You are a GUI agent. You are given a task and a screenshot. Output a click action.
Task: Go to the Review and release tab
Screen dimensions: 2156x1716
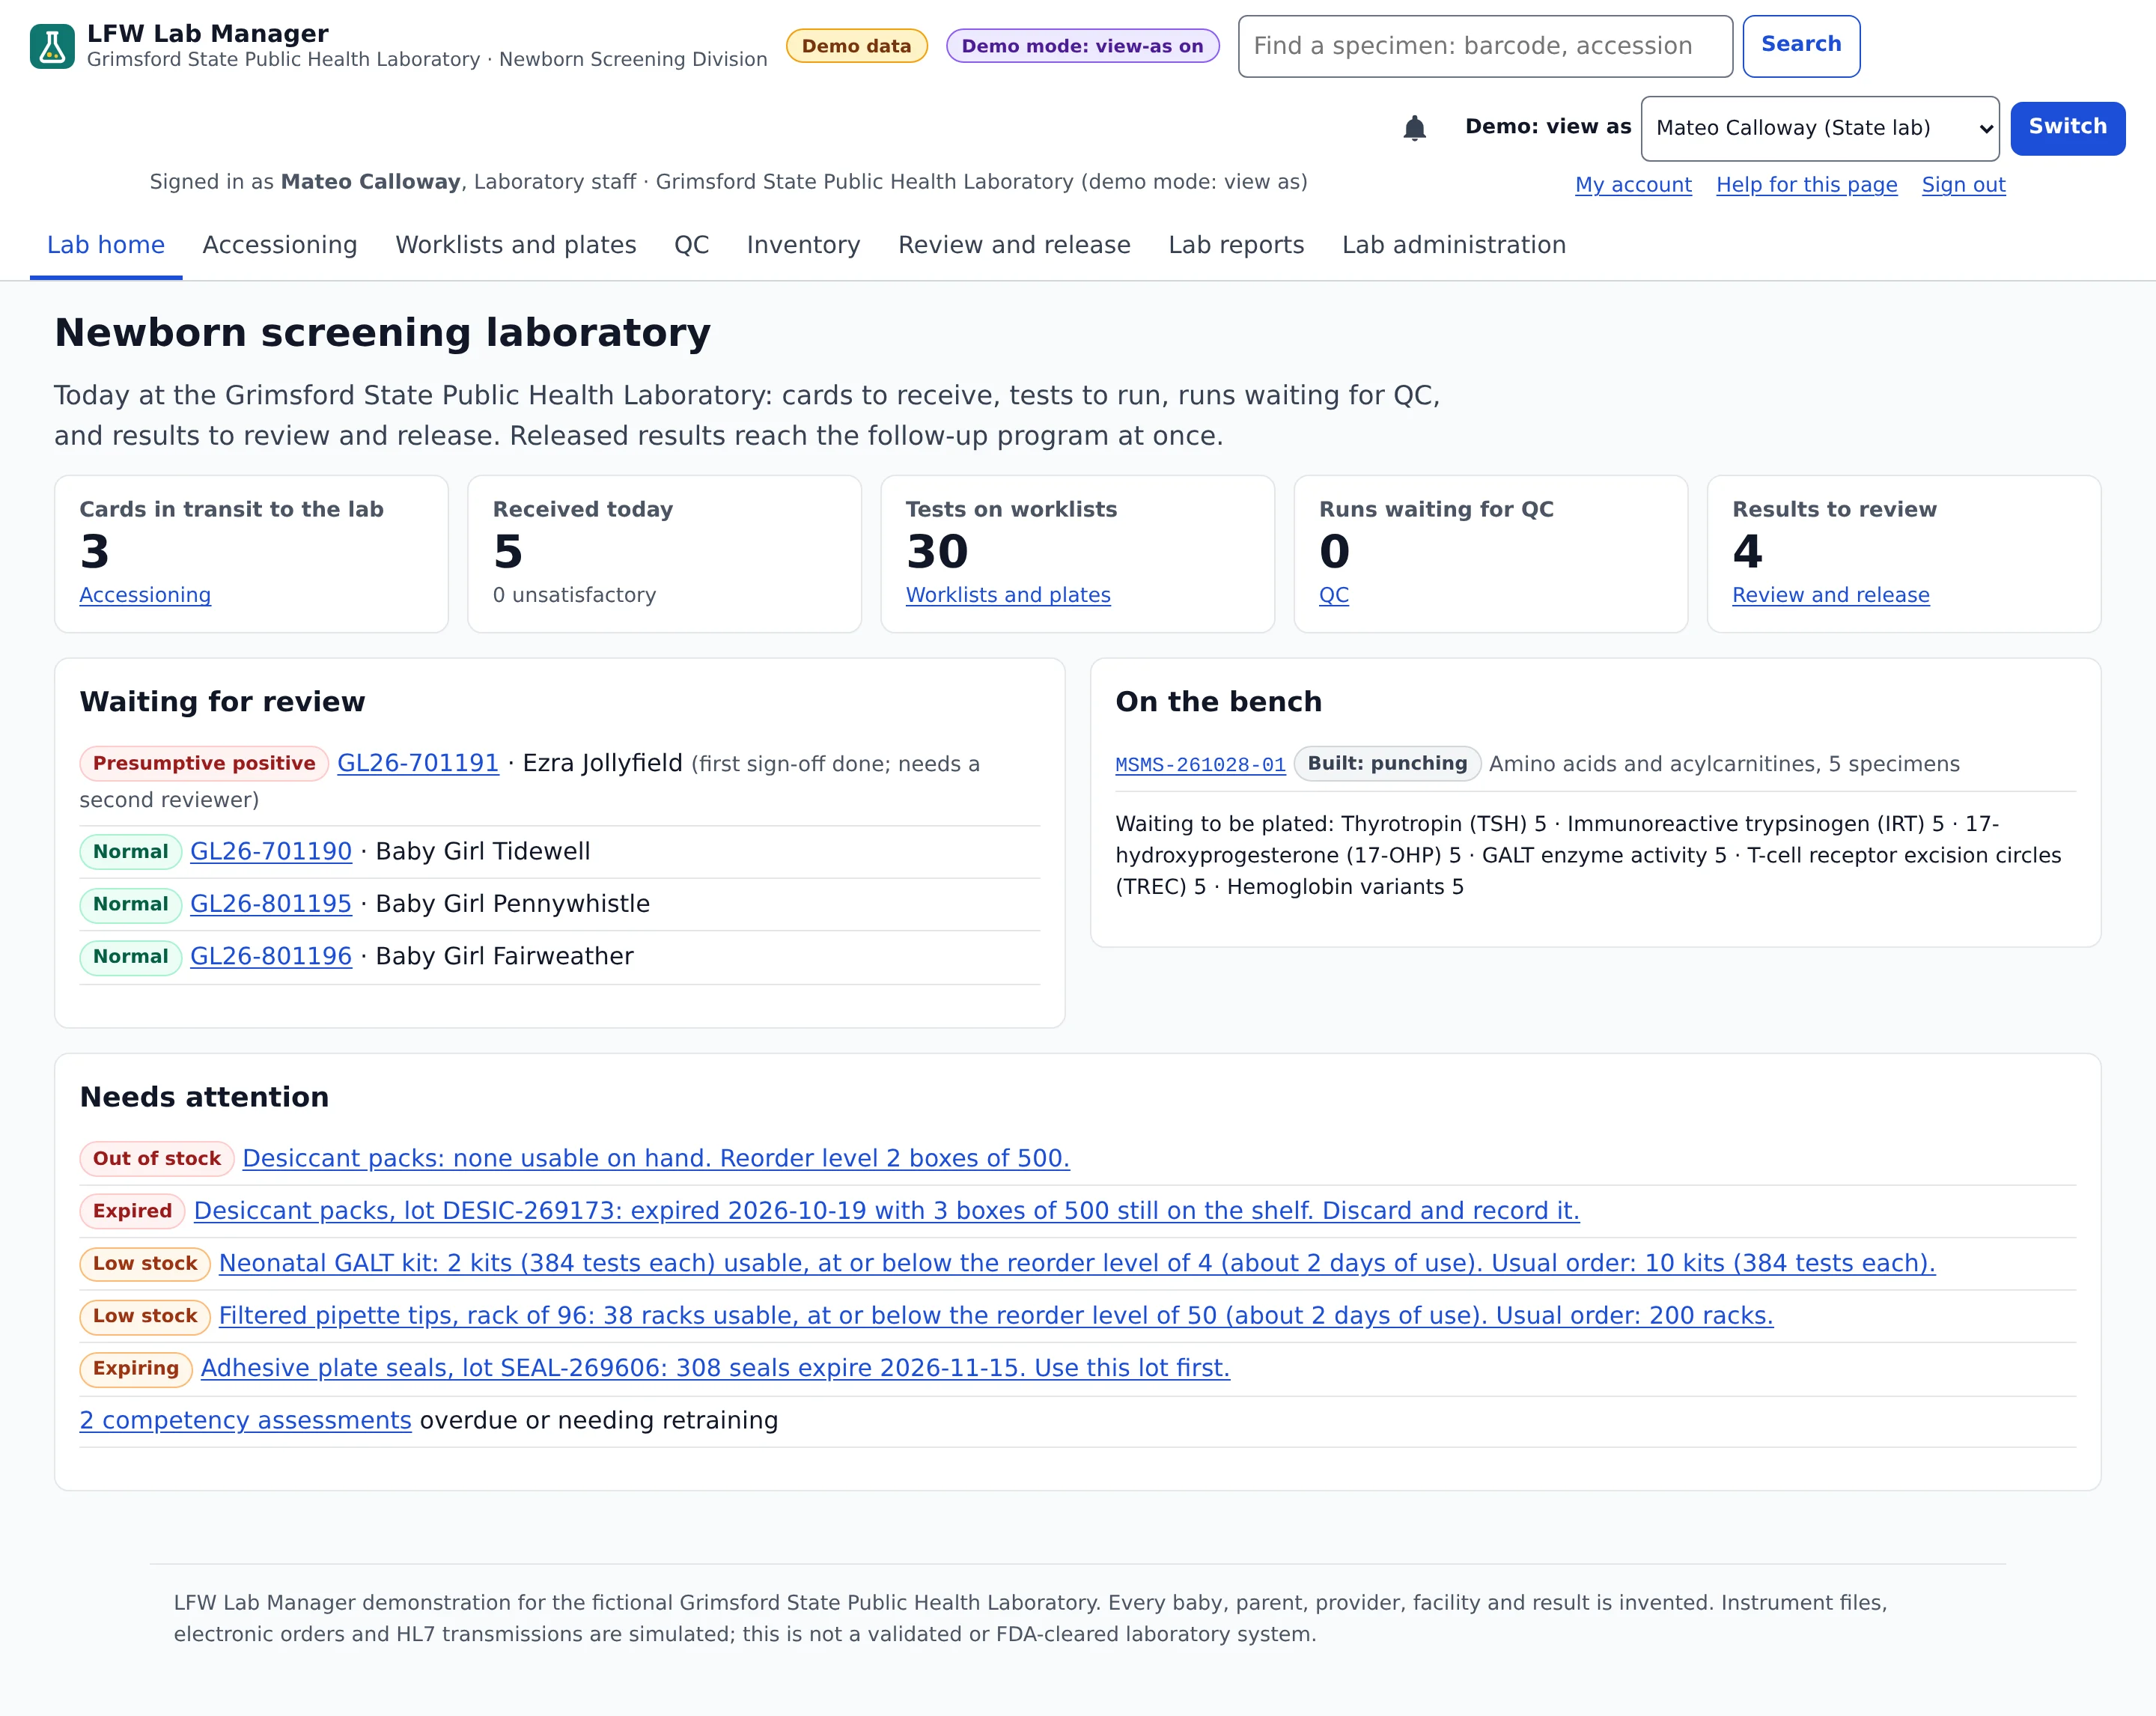click(1014, 245)
